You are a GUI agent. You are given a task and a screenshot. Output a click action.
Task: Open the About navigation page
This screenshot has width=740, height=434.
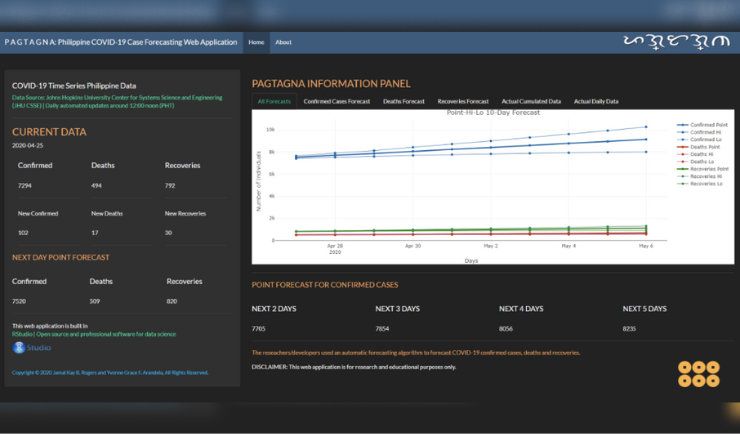click(283, 42)
